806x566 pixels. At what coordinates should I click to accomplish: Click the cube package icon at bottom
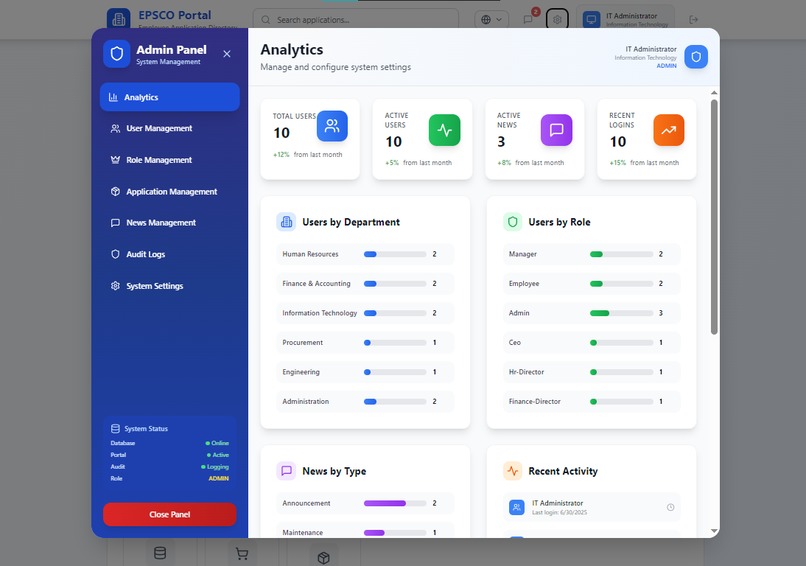coord(323,558)
